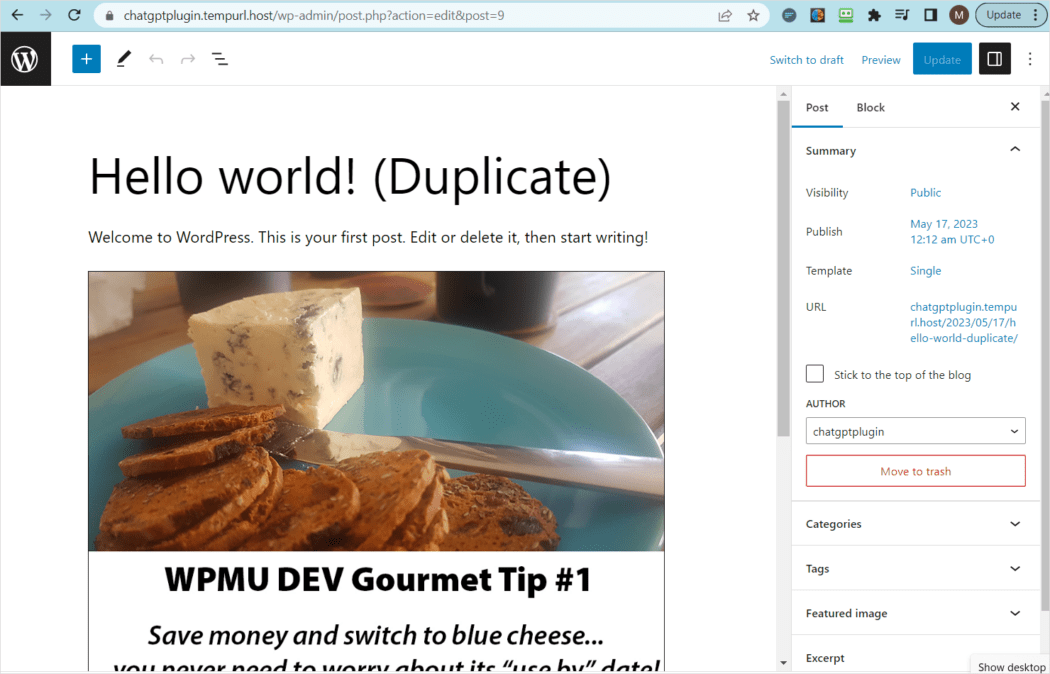This screenshot has width=1050, height=674.
Task: Click the WordPress logo icon
Action: pos(25,58)
